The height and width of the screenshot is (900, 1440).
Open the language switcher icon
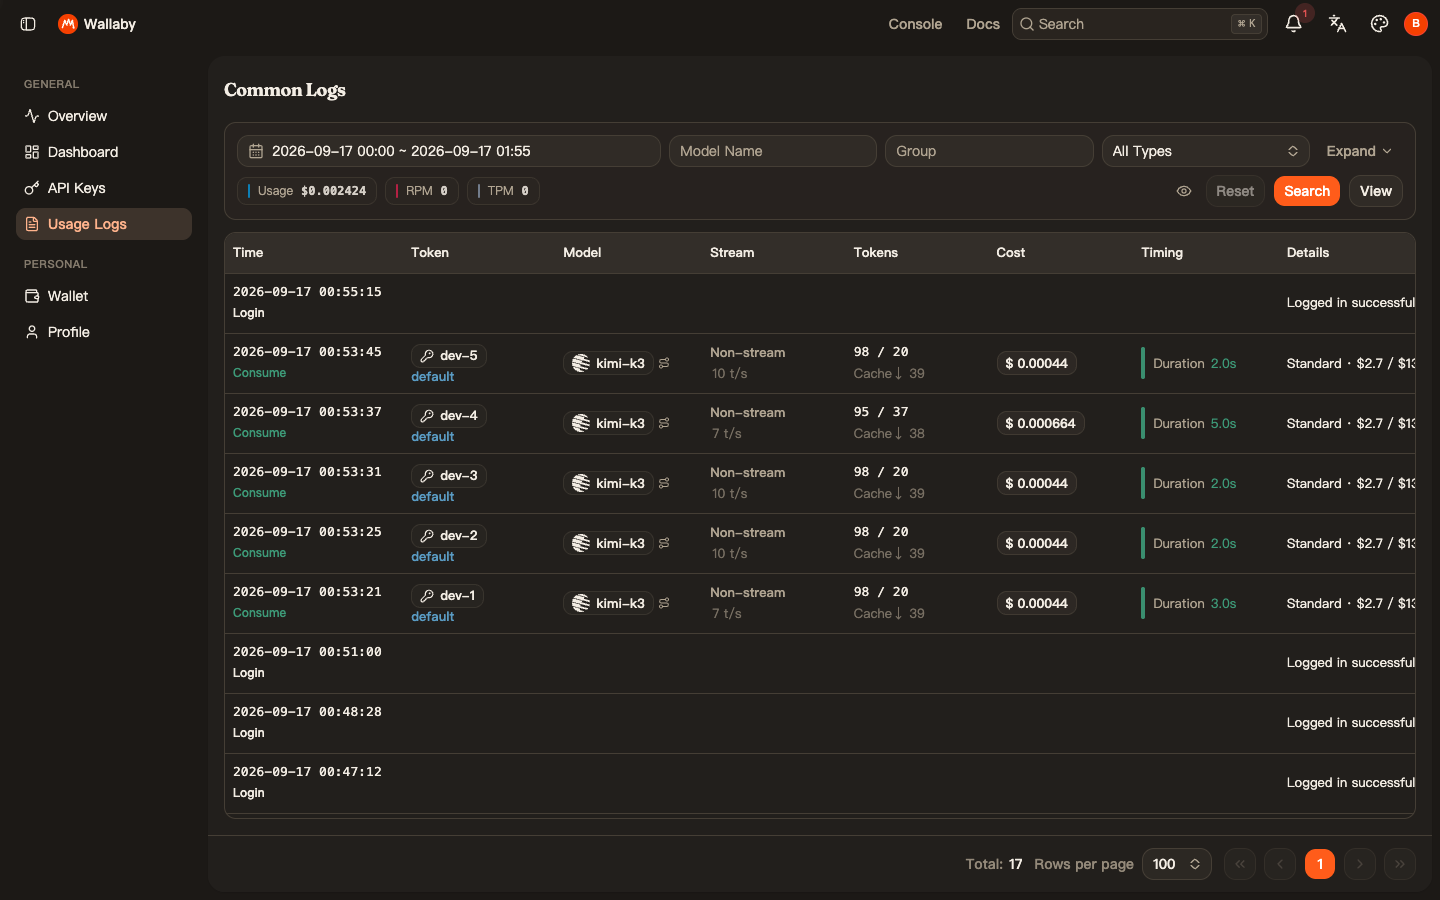[1337, 24]
